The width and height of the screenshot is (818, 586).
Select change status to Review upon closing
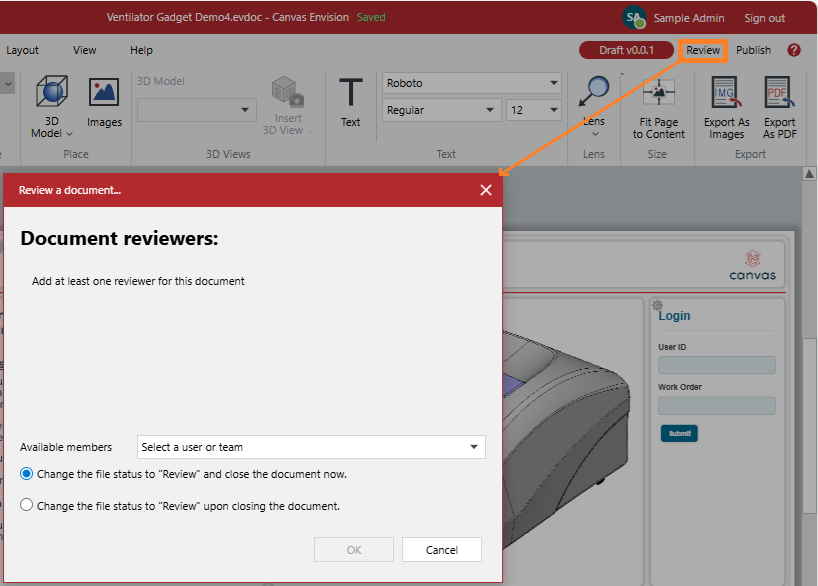click(x=27, y=505)
